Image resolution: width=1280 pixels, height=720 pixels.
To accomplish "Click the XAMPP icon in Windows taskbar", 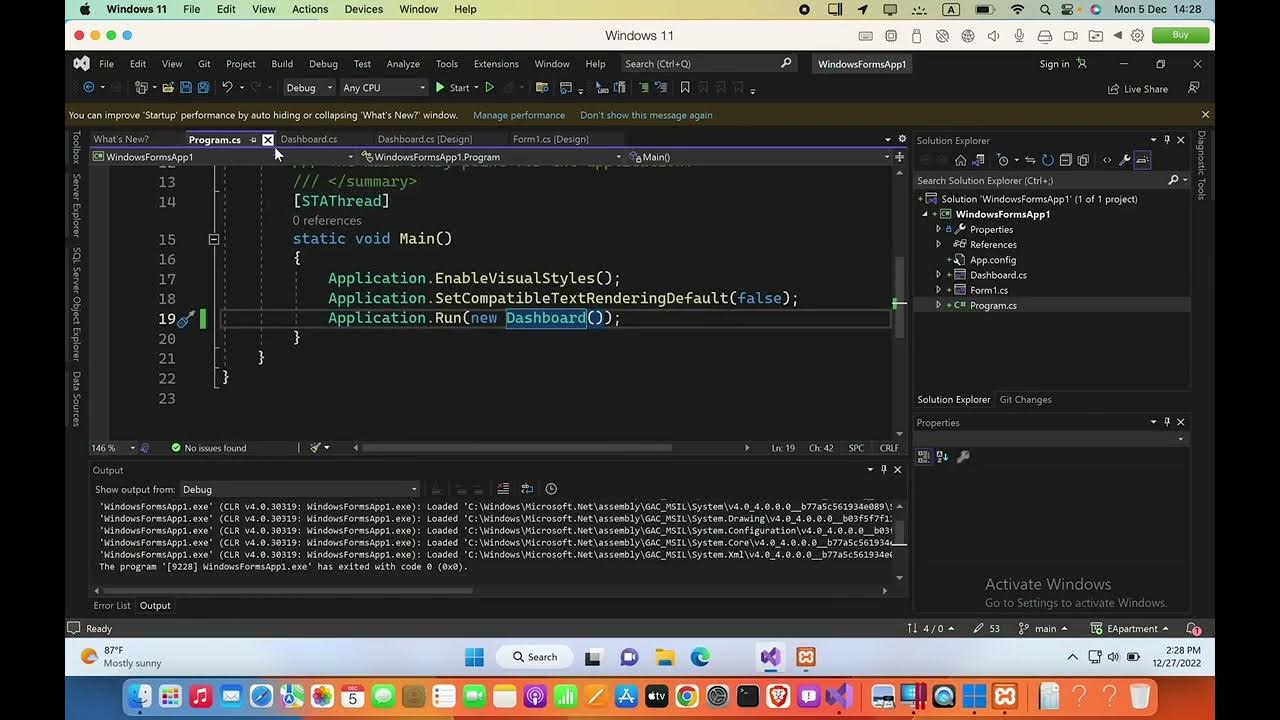I will pos(806,657).
